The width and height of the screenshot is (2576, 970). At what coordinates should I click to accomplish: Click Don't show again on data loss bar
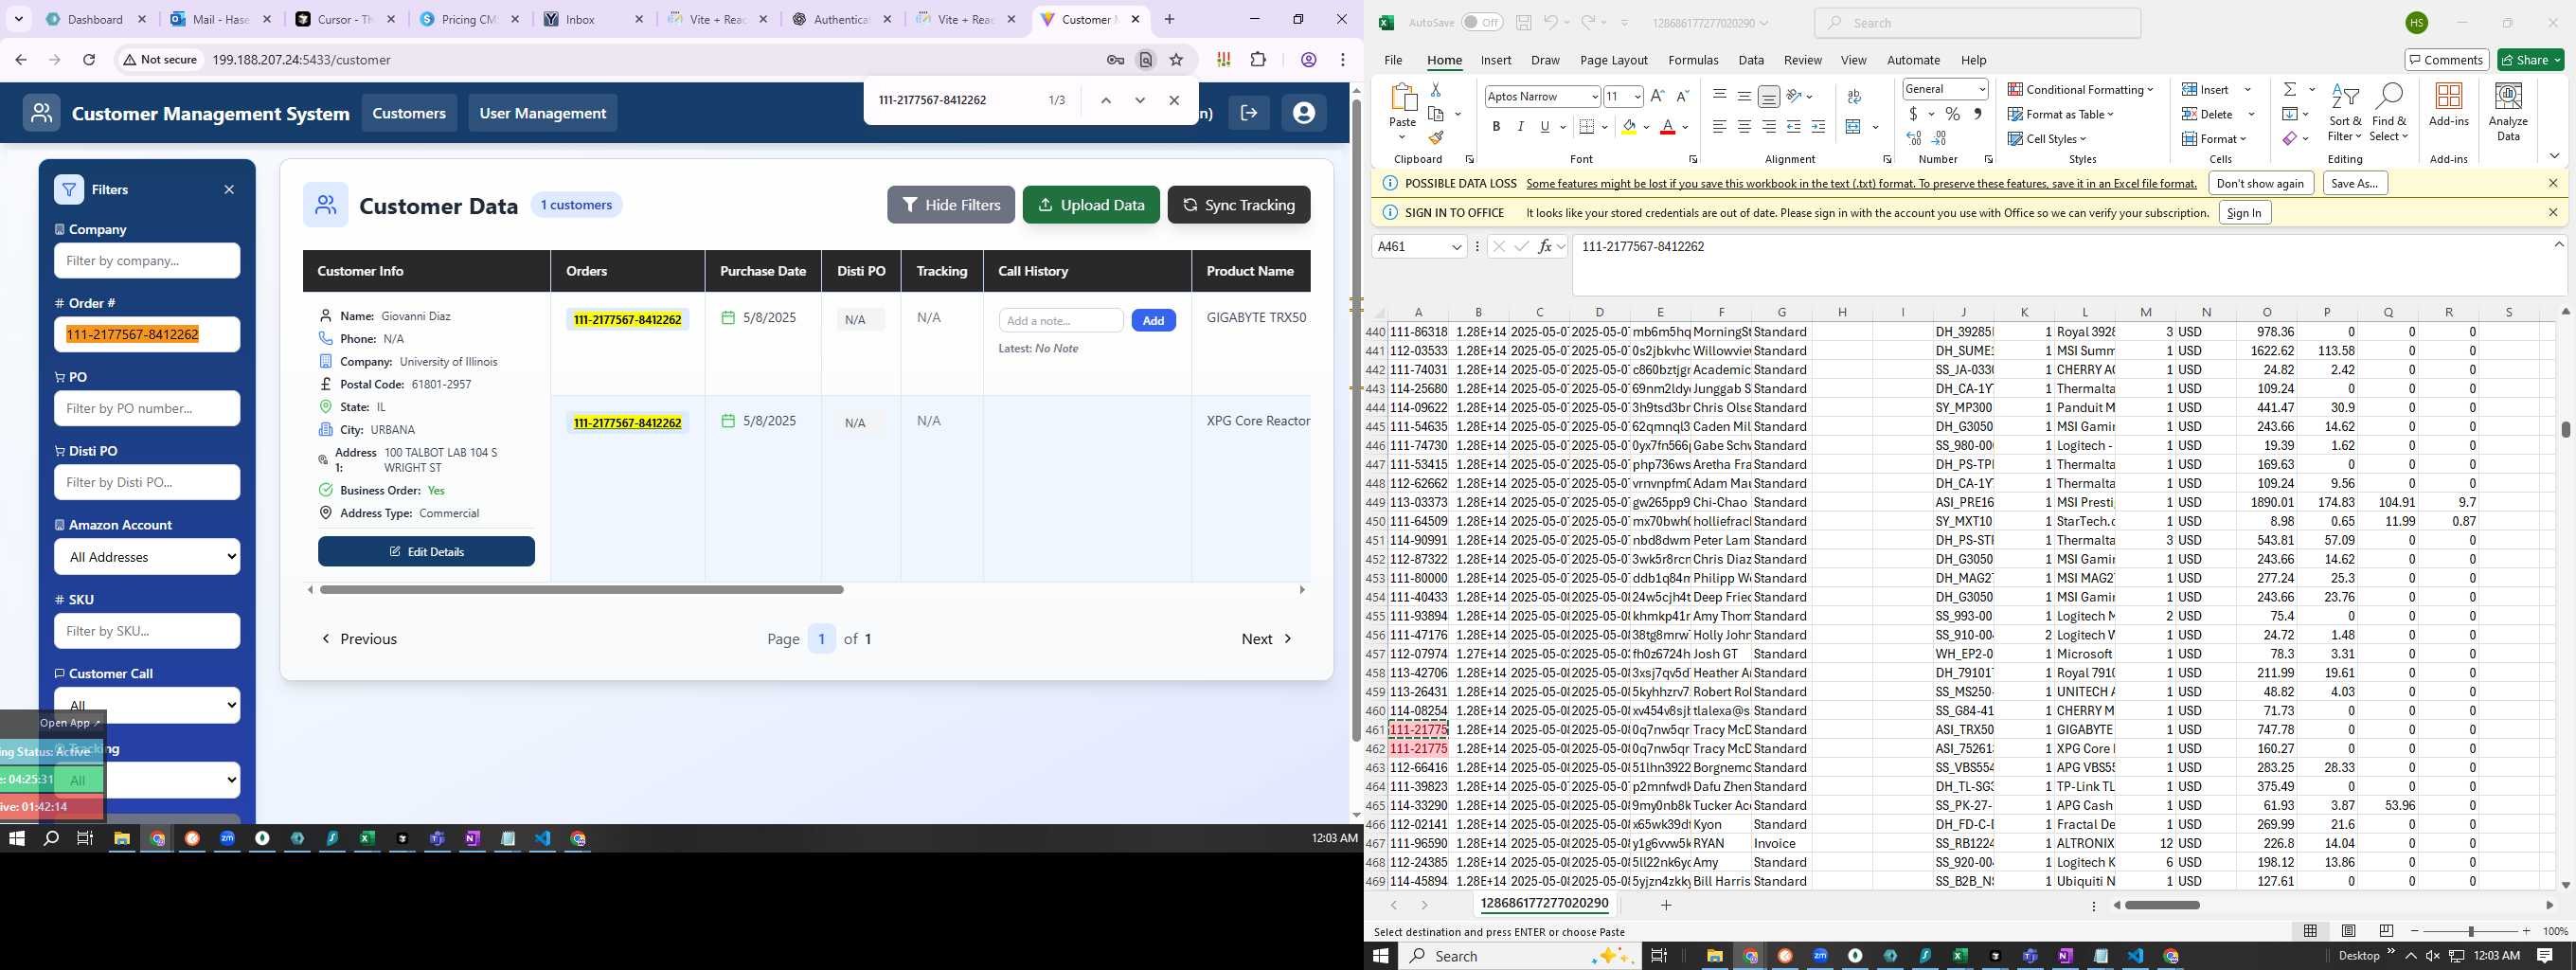(2259, 183)
